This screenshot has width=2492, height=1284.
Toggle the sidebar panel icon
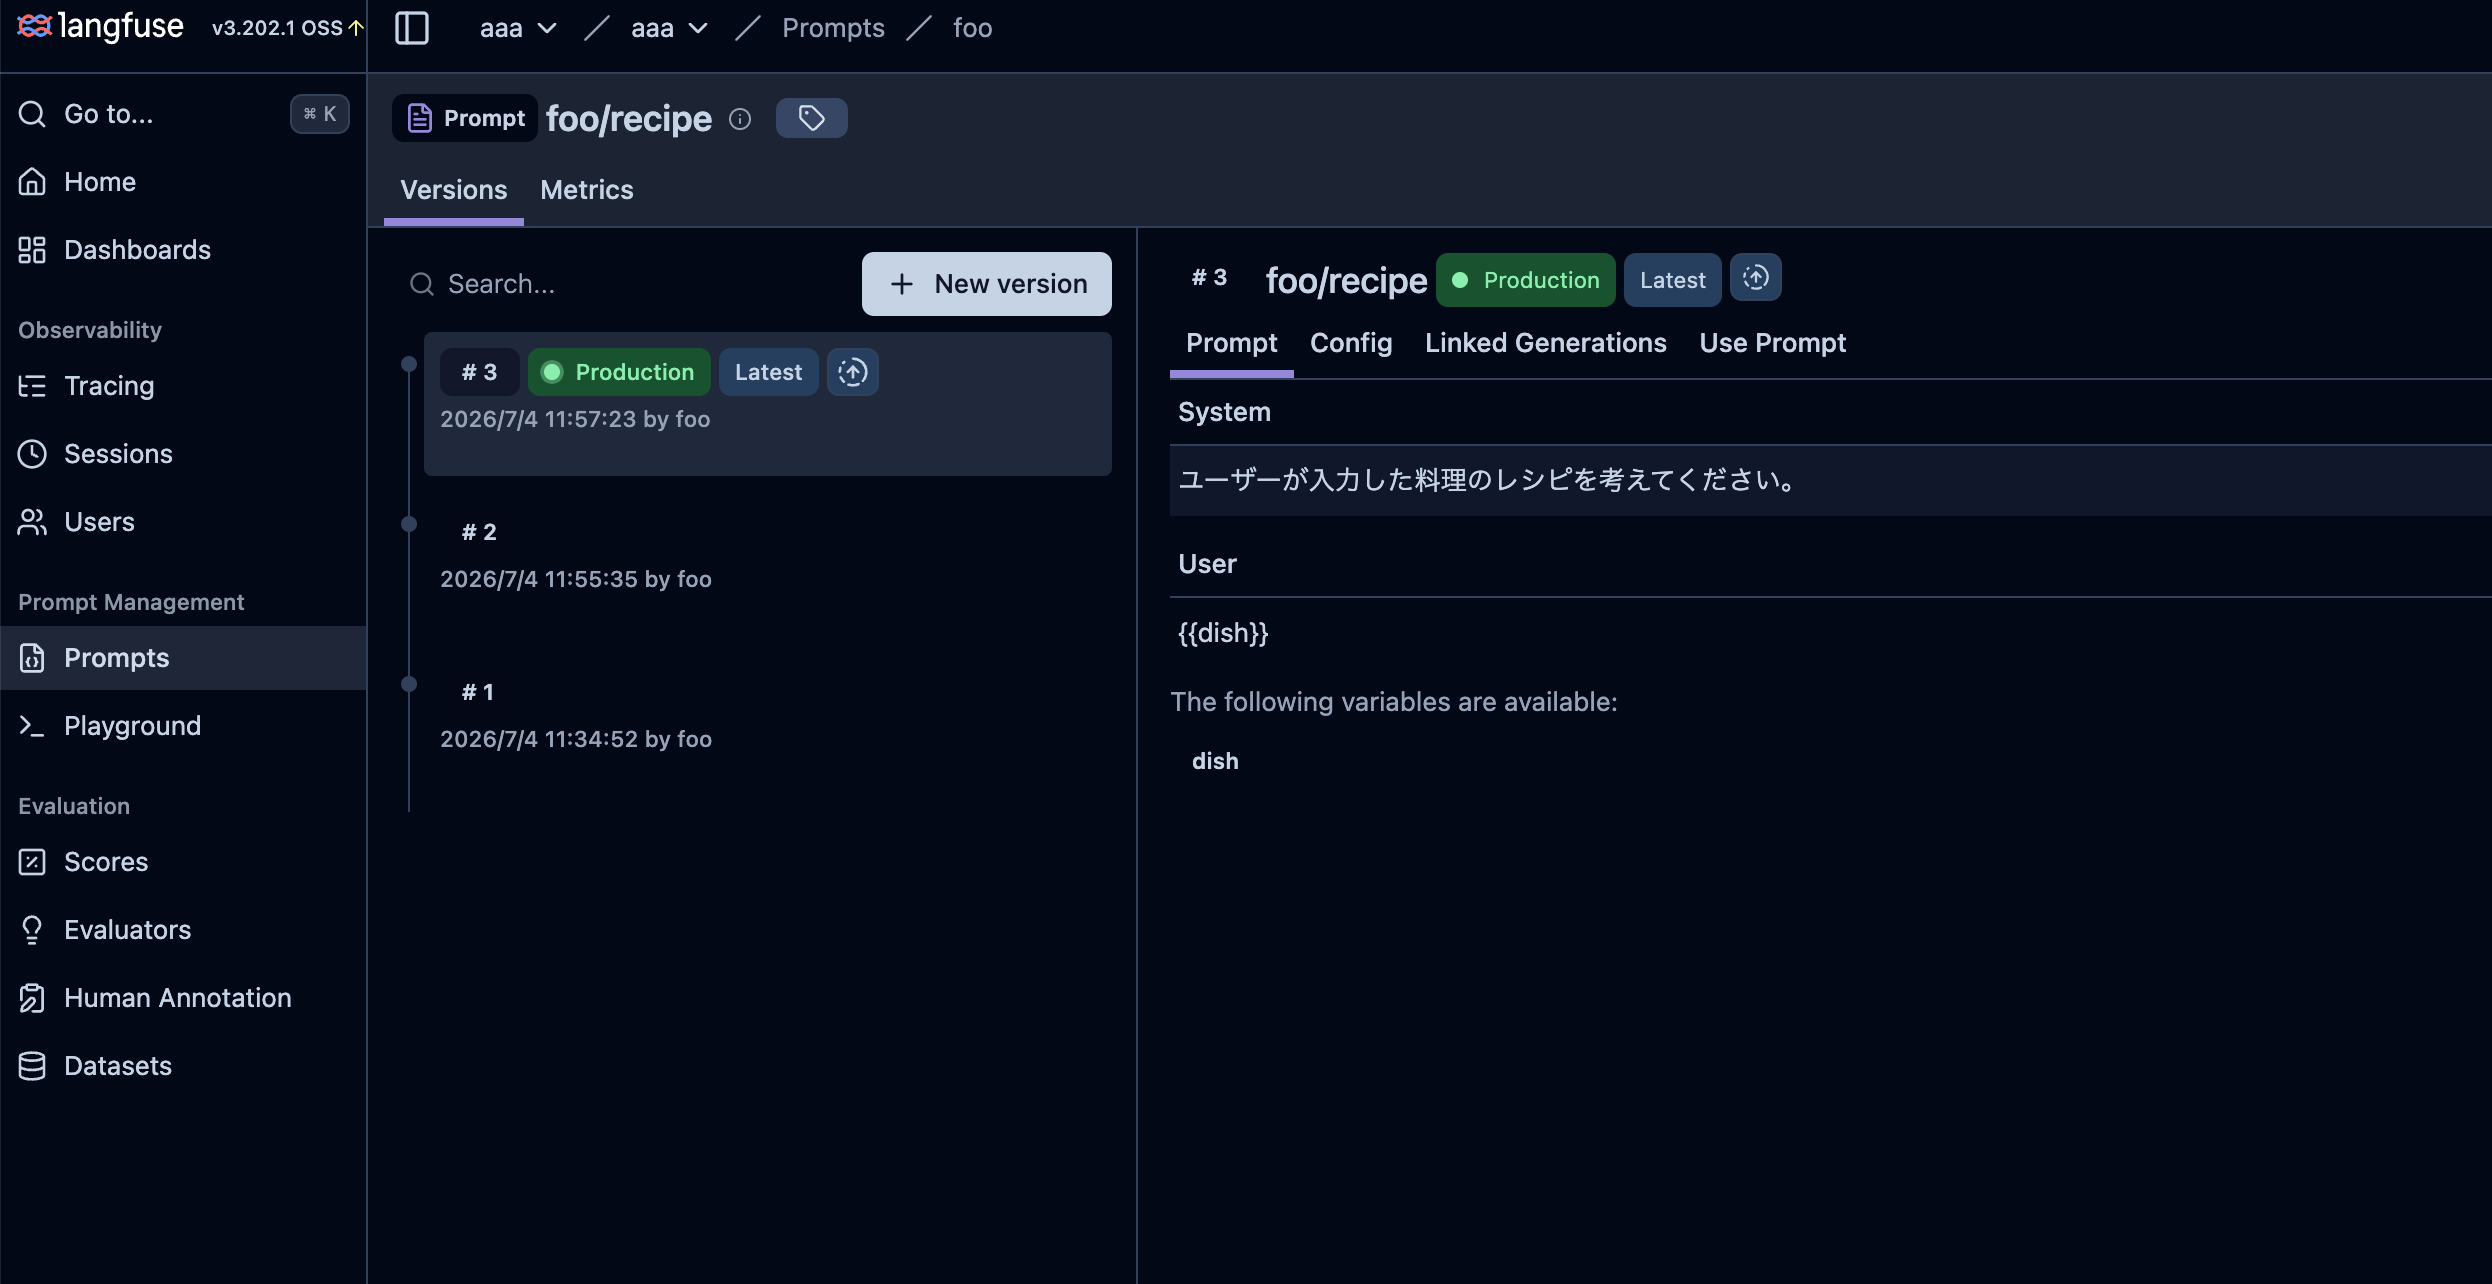(412, 28)
